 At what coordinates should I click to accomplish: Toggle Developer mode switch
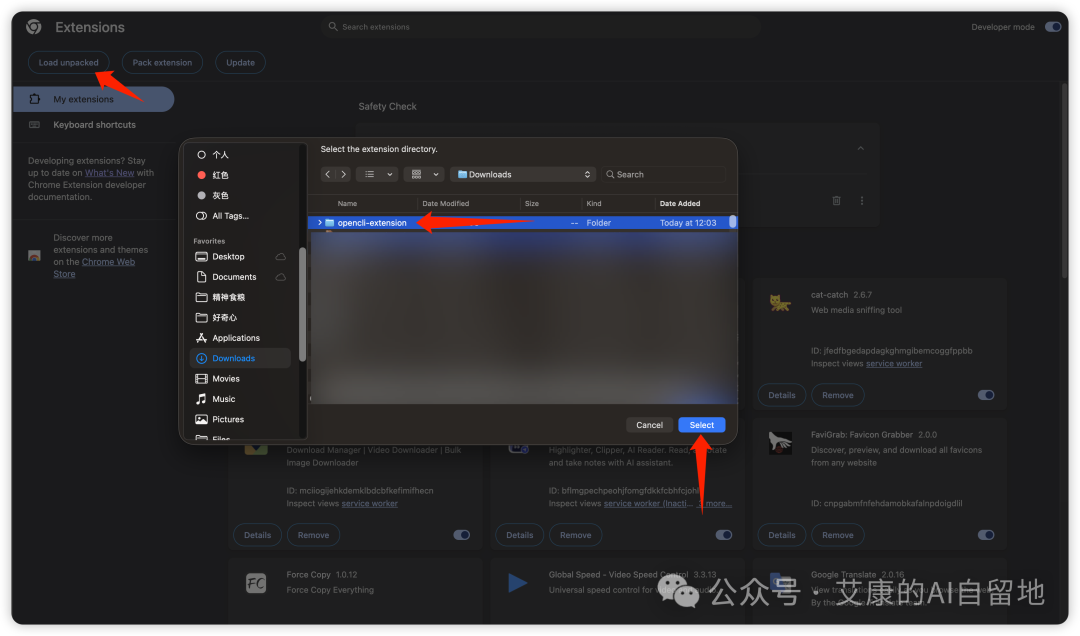pos(1052,27)
